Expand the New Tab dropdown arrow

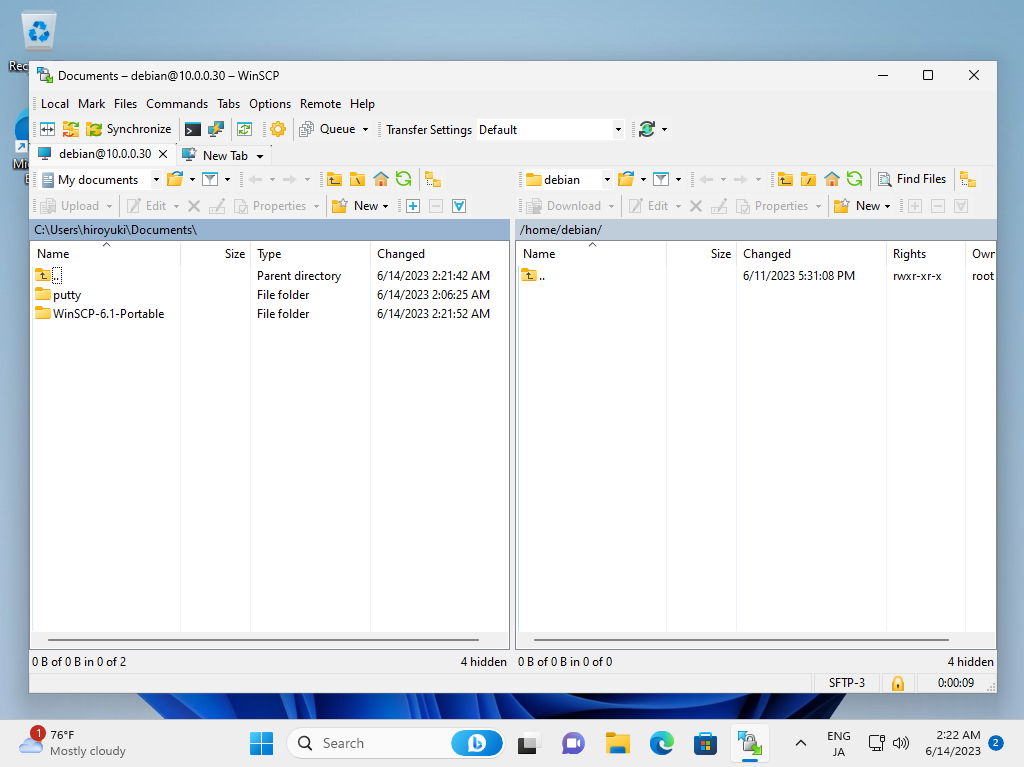pyautogui.click(x=260, y=156)
